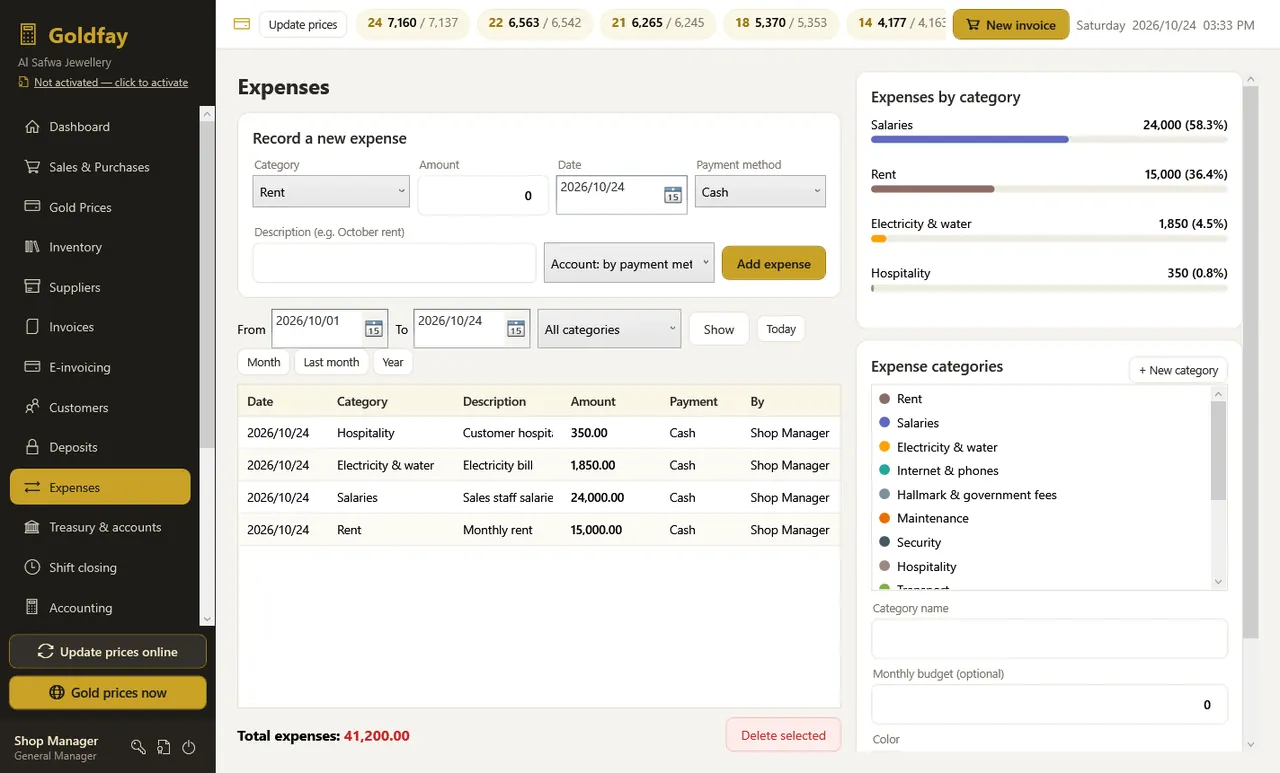
Task: Click the Add expense button
Action: tap(774, 264)
